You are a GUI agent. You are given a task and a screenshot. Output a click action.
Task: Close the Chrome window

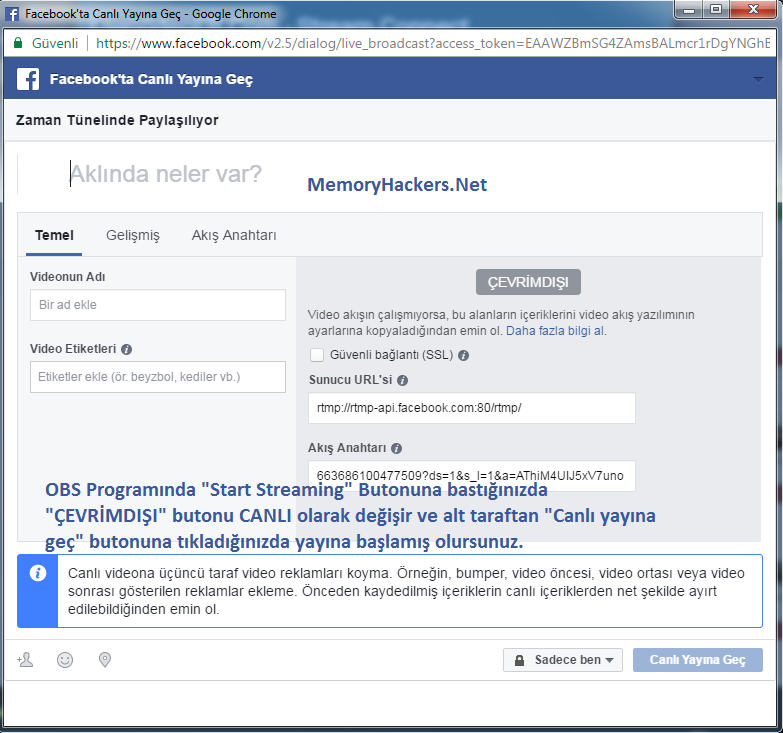753,9
